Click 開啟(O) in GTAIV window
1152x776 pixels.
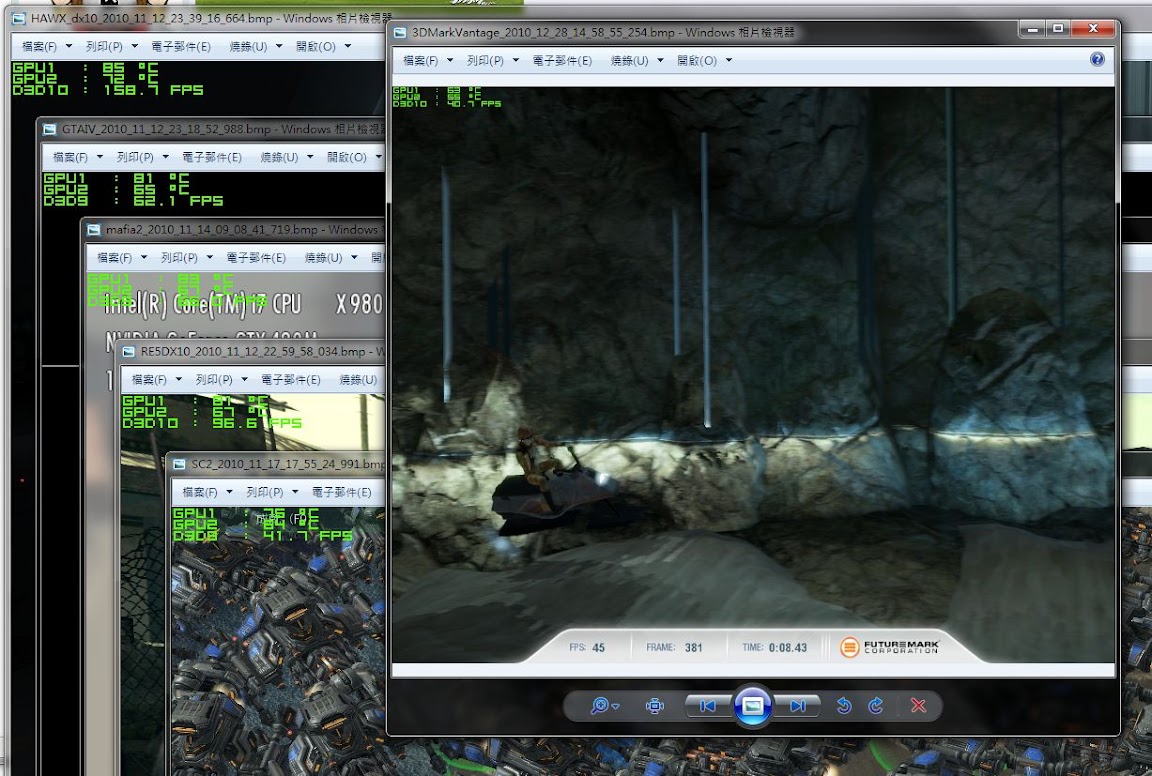click(x=346, y=157)
